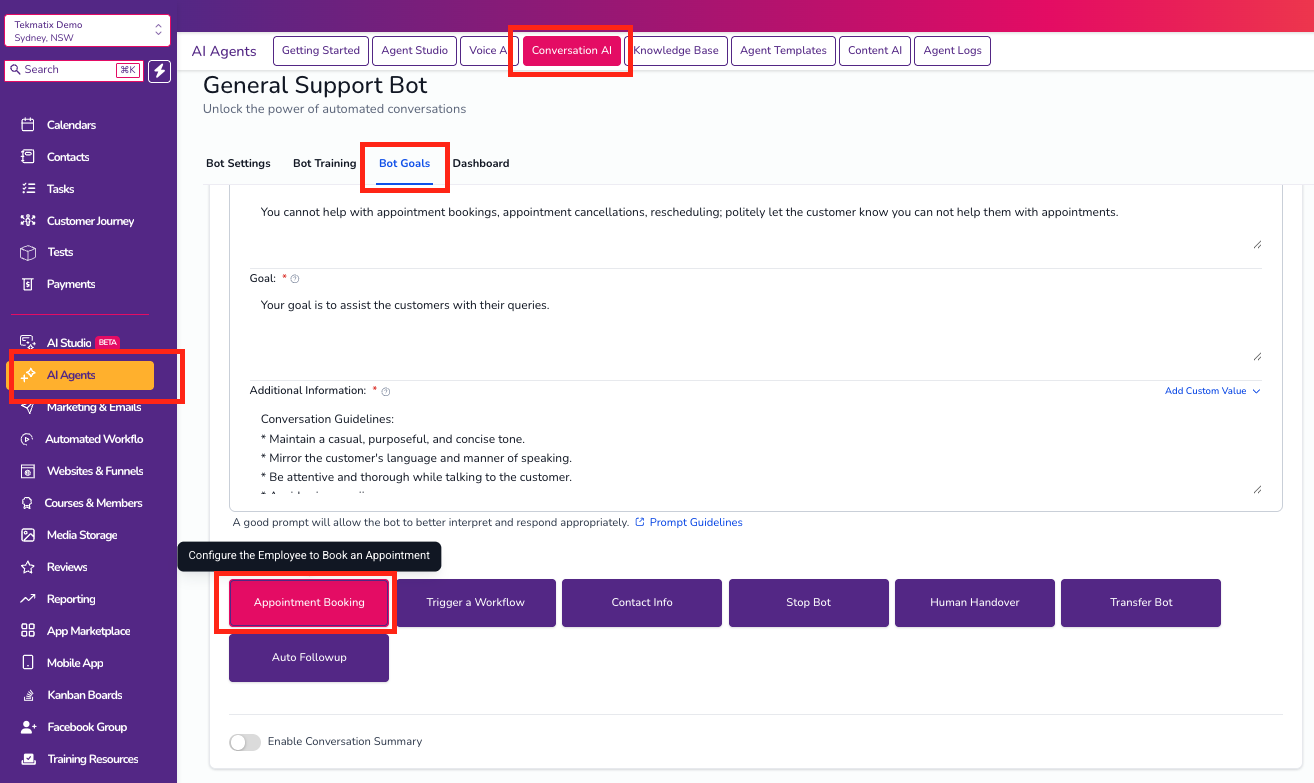Click the Human Handover action button
Screen dimensions: 1314x783
[974, 603]
